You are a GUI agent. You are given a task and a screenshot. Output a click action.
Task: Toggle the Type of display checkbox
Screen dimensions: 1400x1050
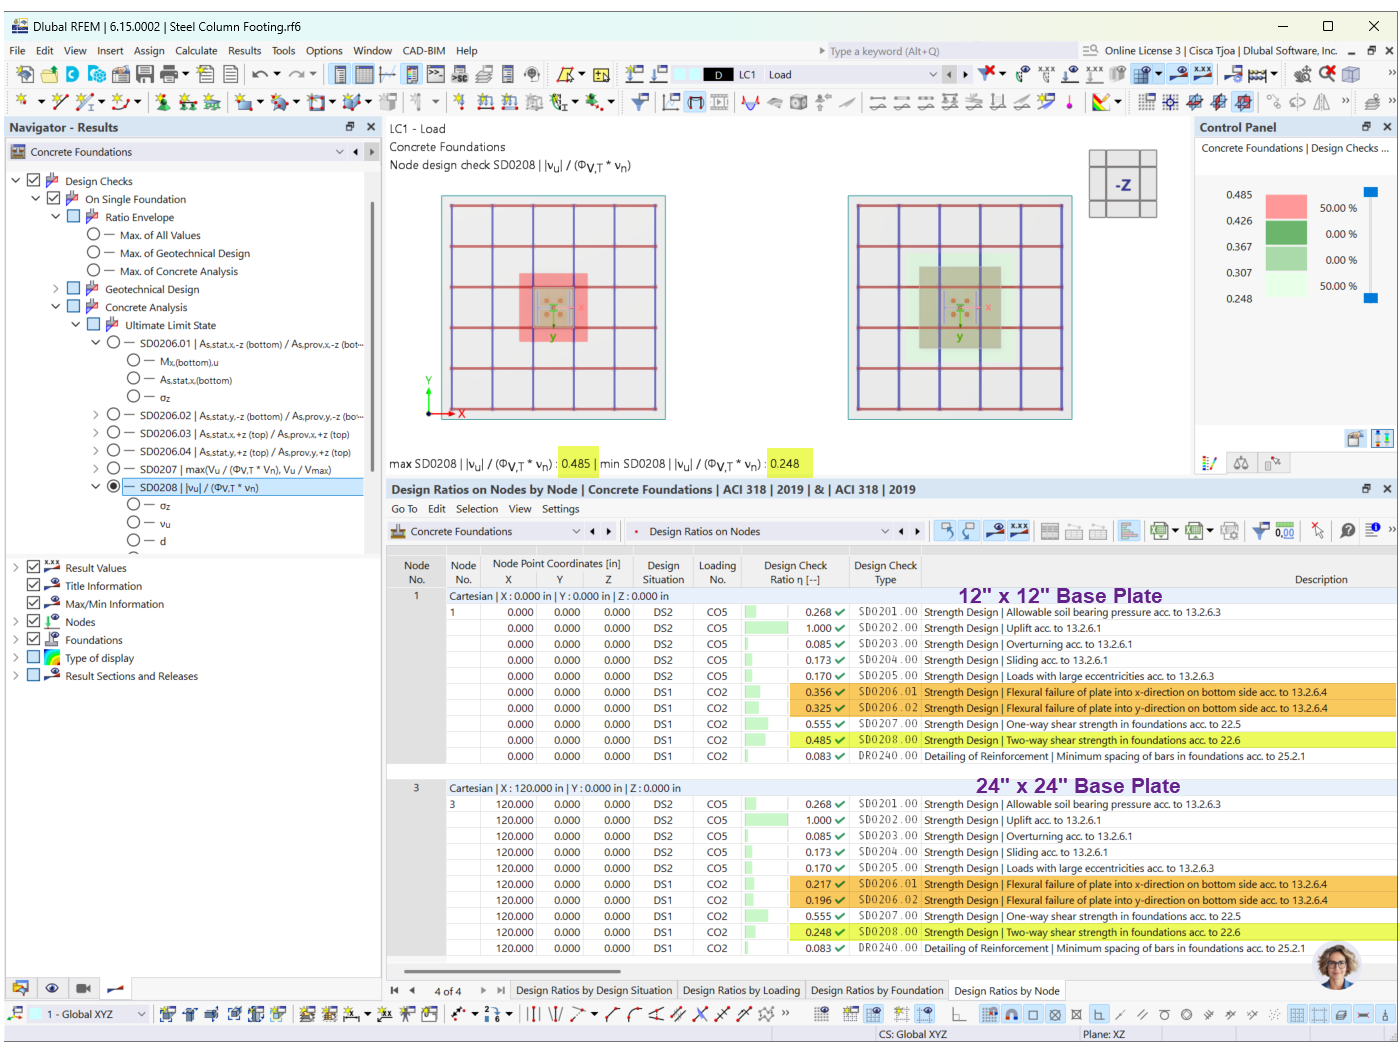tap(34, 658)
